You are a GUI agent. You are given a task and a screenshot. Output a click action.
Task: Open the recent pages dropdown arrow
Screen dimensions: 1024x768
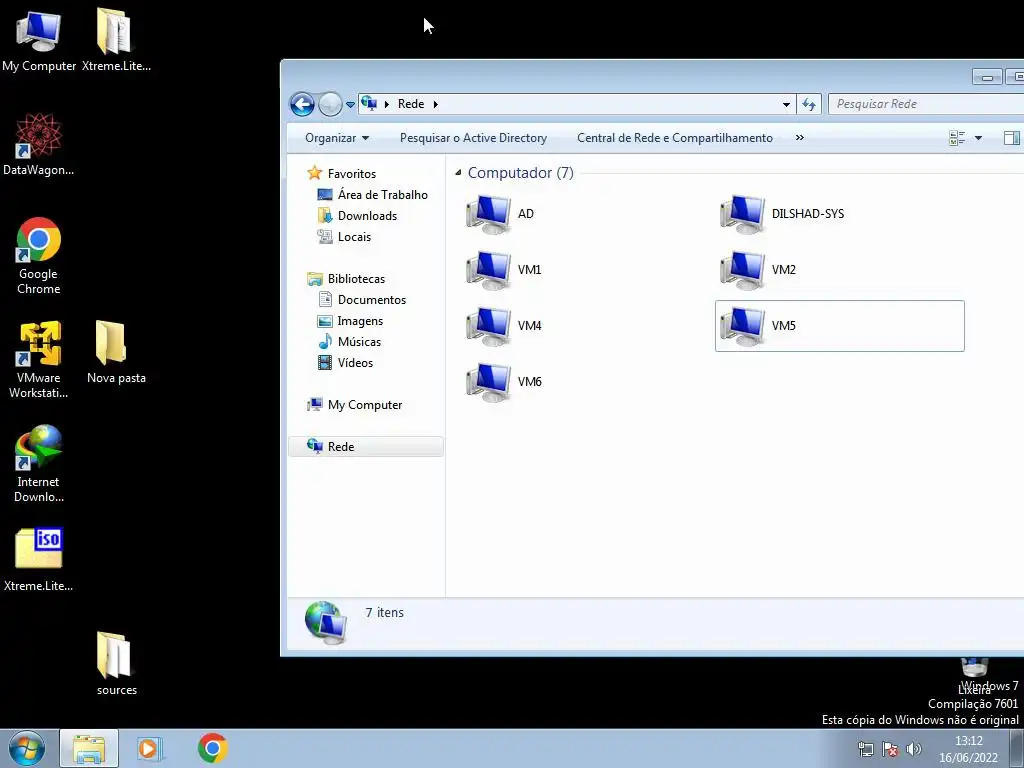click(x=350, y=104)
